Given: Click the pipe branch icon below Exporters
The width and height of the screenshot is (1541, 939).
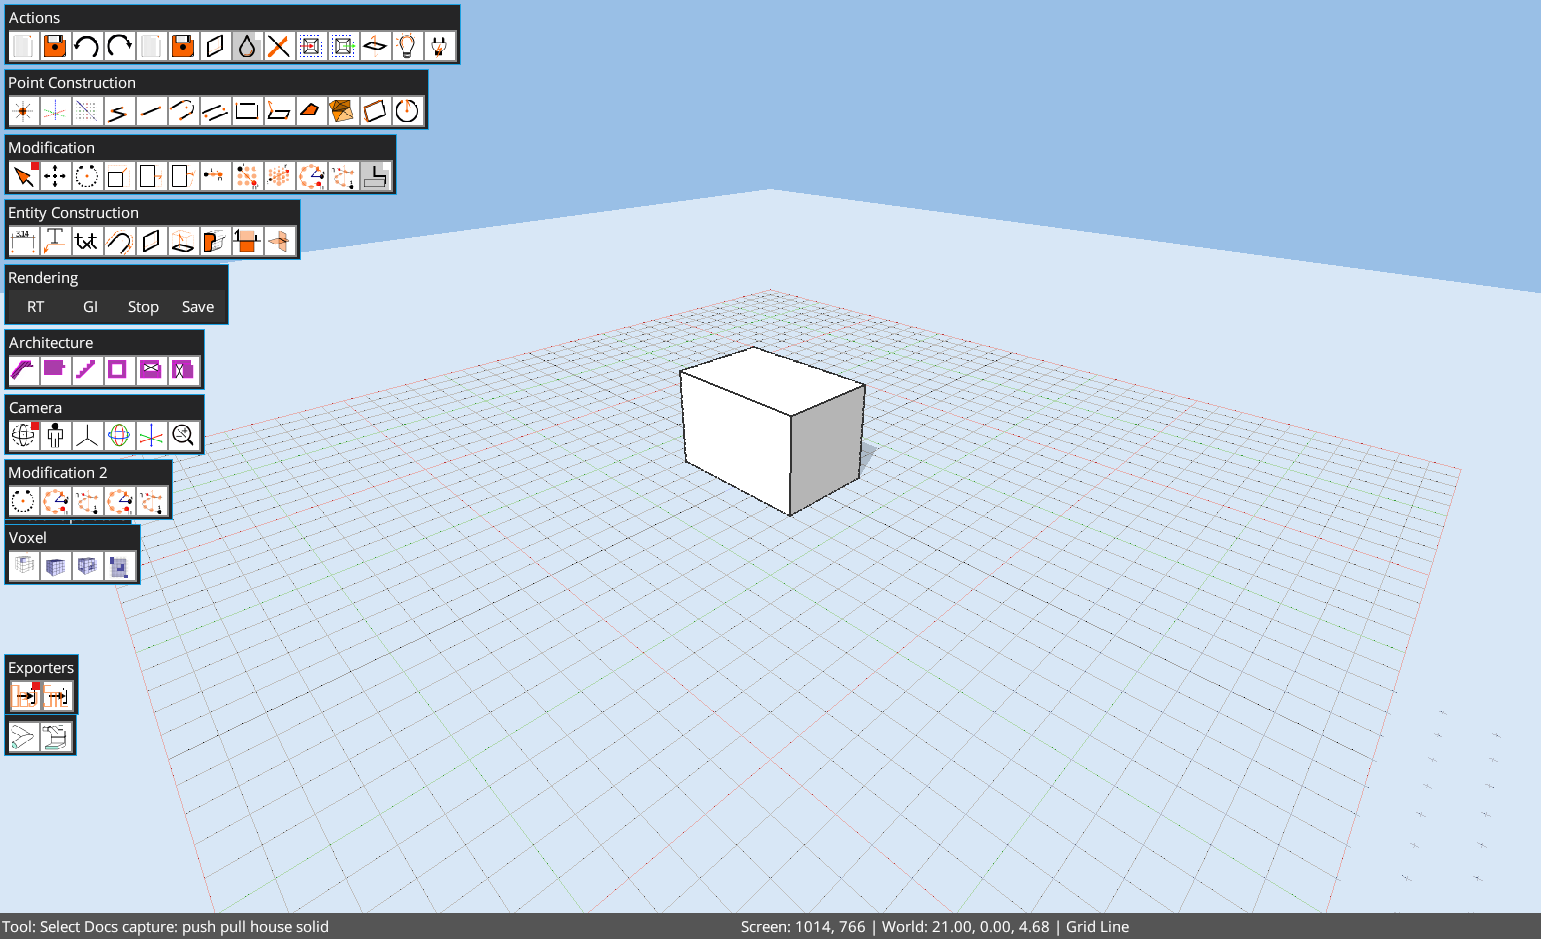Looking at the screenshot, I should click(x=23, y=737).
